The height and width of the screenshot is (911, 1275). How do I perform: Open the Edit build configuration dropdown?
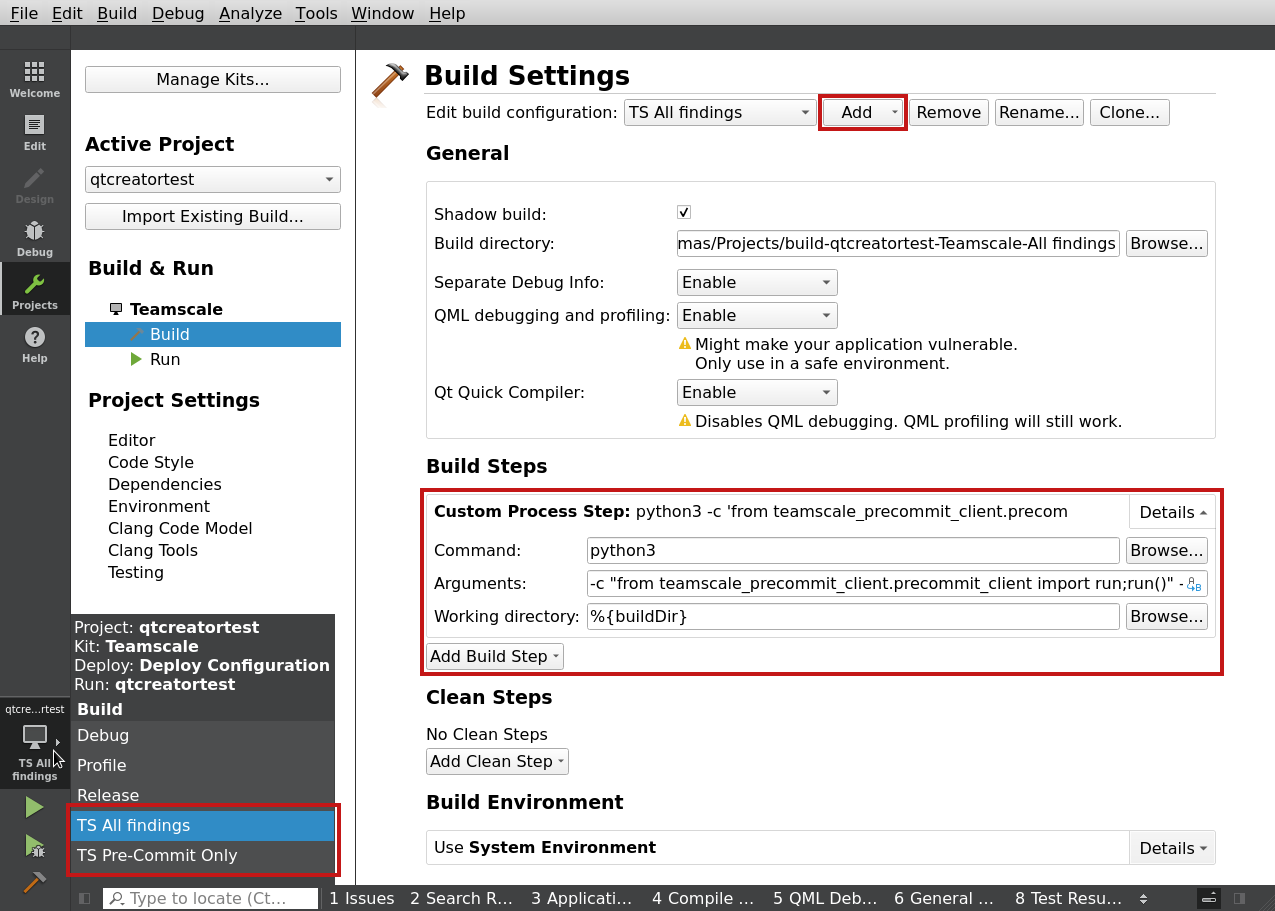click(x=720, y=112)
